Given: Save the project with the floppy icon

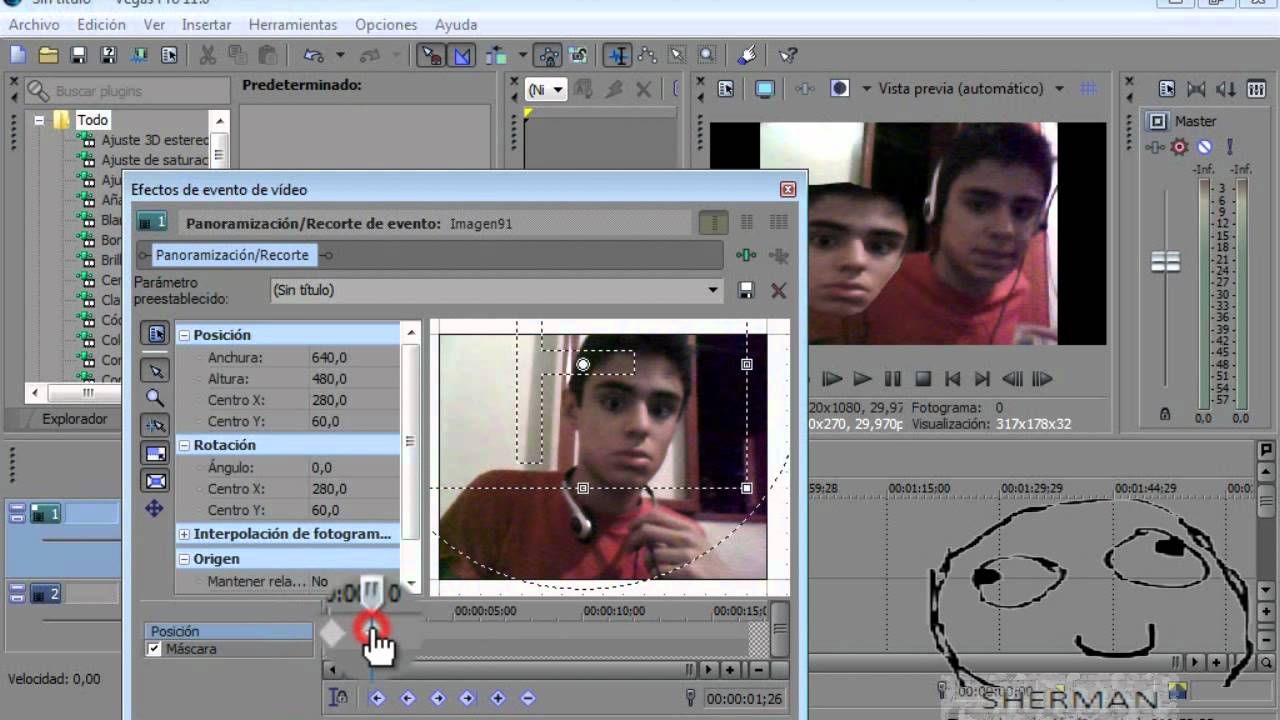Looking at the screenshot, I should pyautogui.click(x=78, y=56).
